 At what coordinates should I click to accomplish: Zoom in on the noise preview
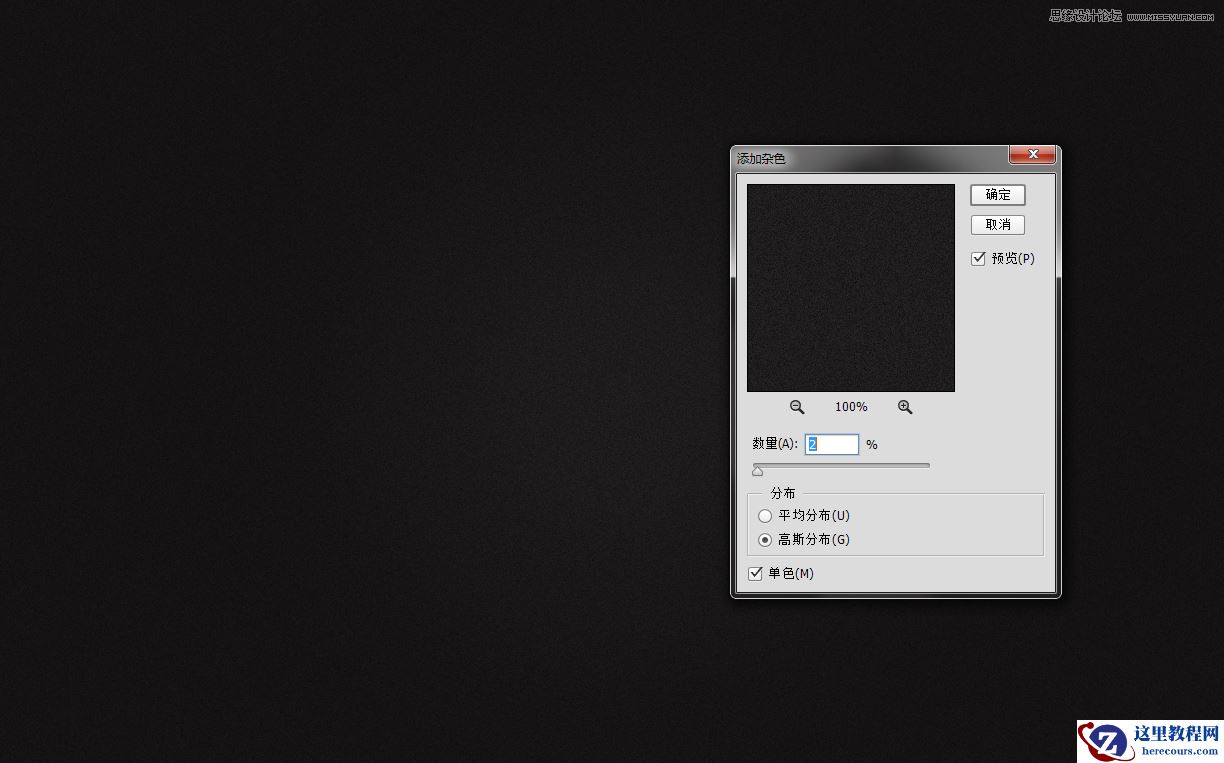[x=905, y=407]
